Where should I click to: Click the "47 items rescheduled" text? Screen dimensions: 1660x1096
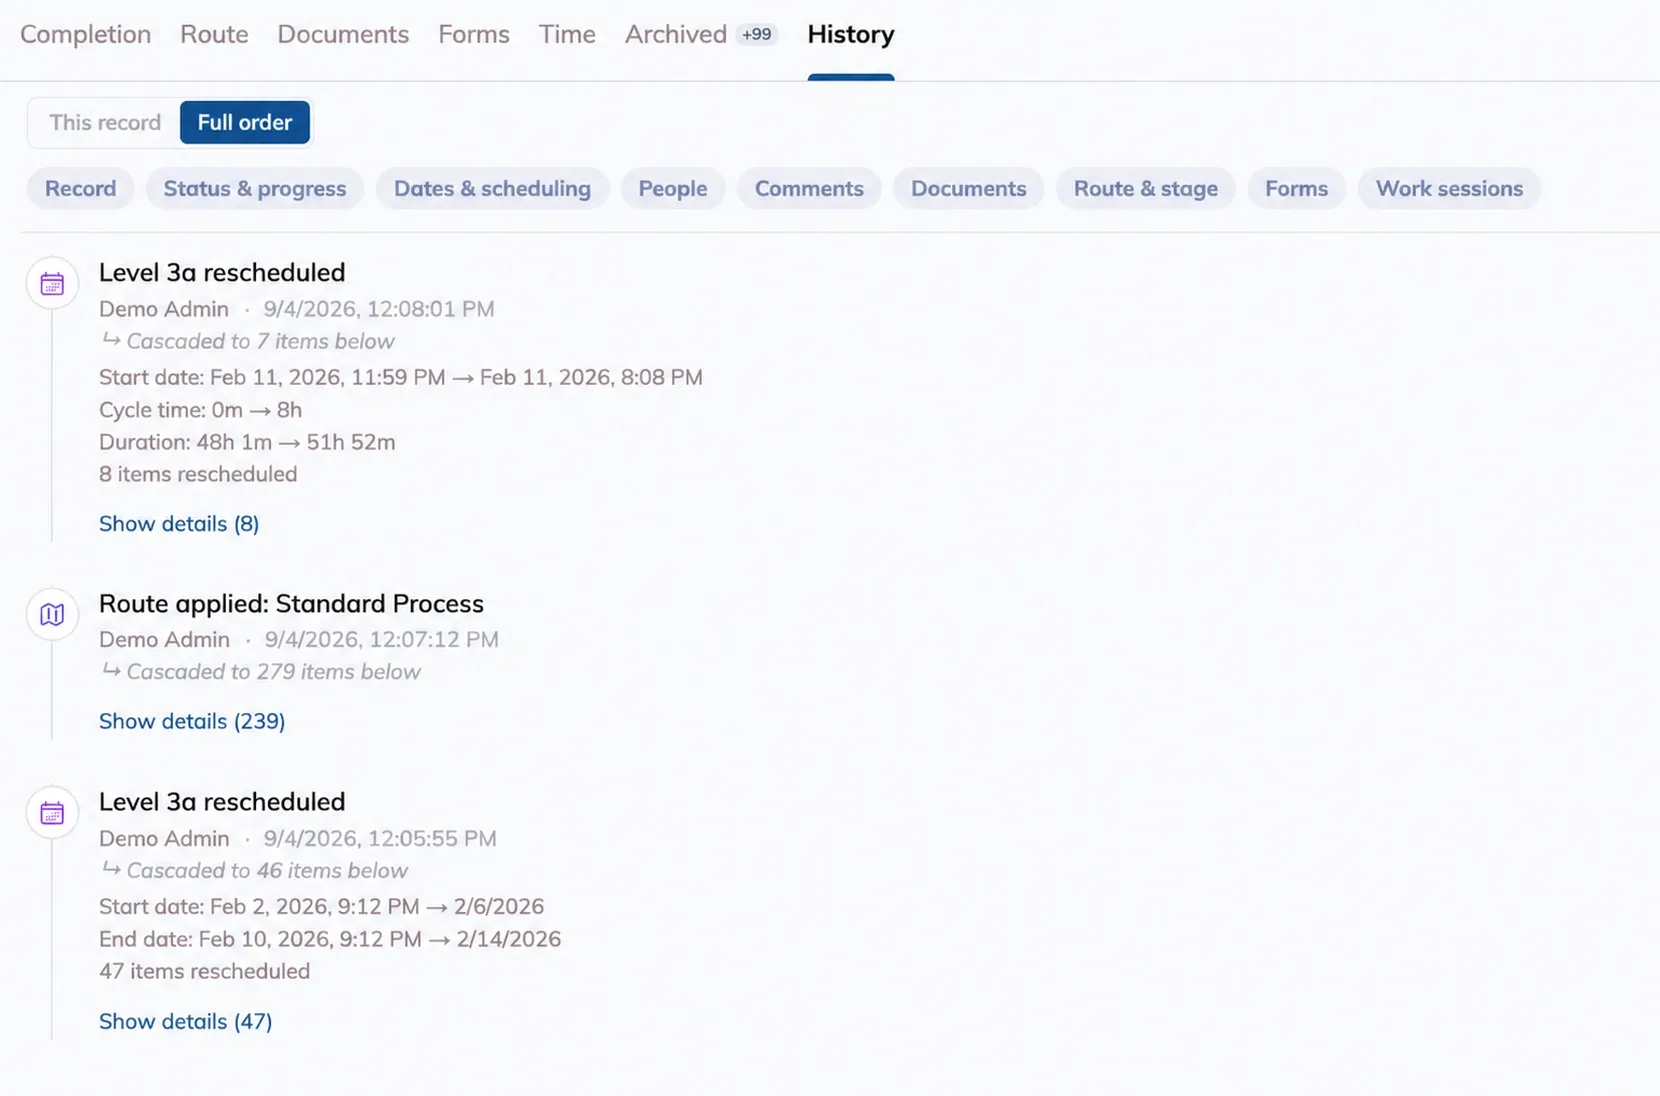tap(204, 971)
